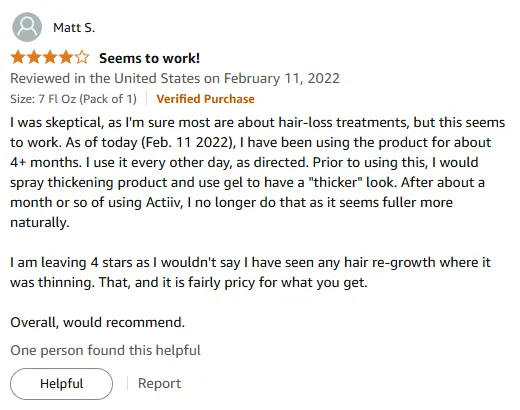Open the "Seems to work!" review title
Image resolution: width=520 pixels, height=410 pixels.
click(x=150, y=58)
